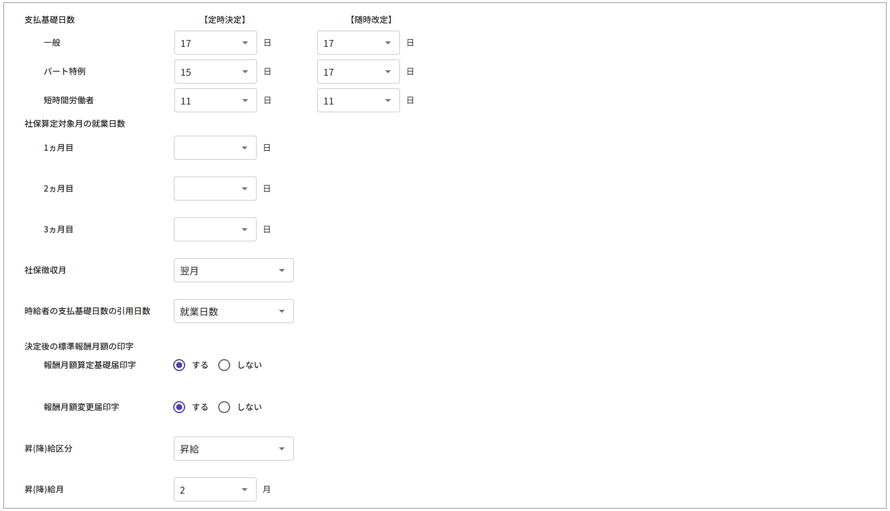Select する for 報酬月額変更届印字

(x=180, y=407)
